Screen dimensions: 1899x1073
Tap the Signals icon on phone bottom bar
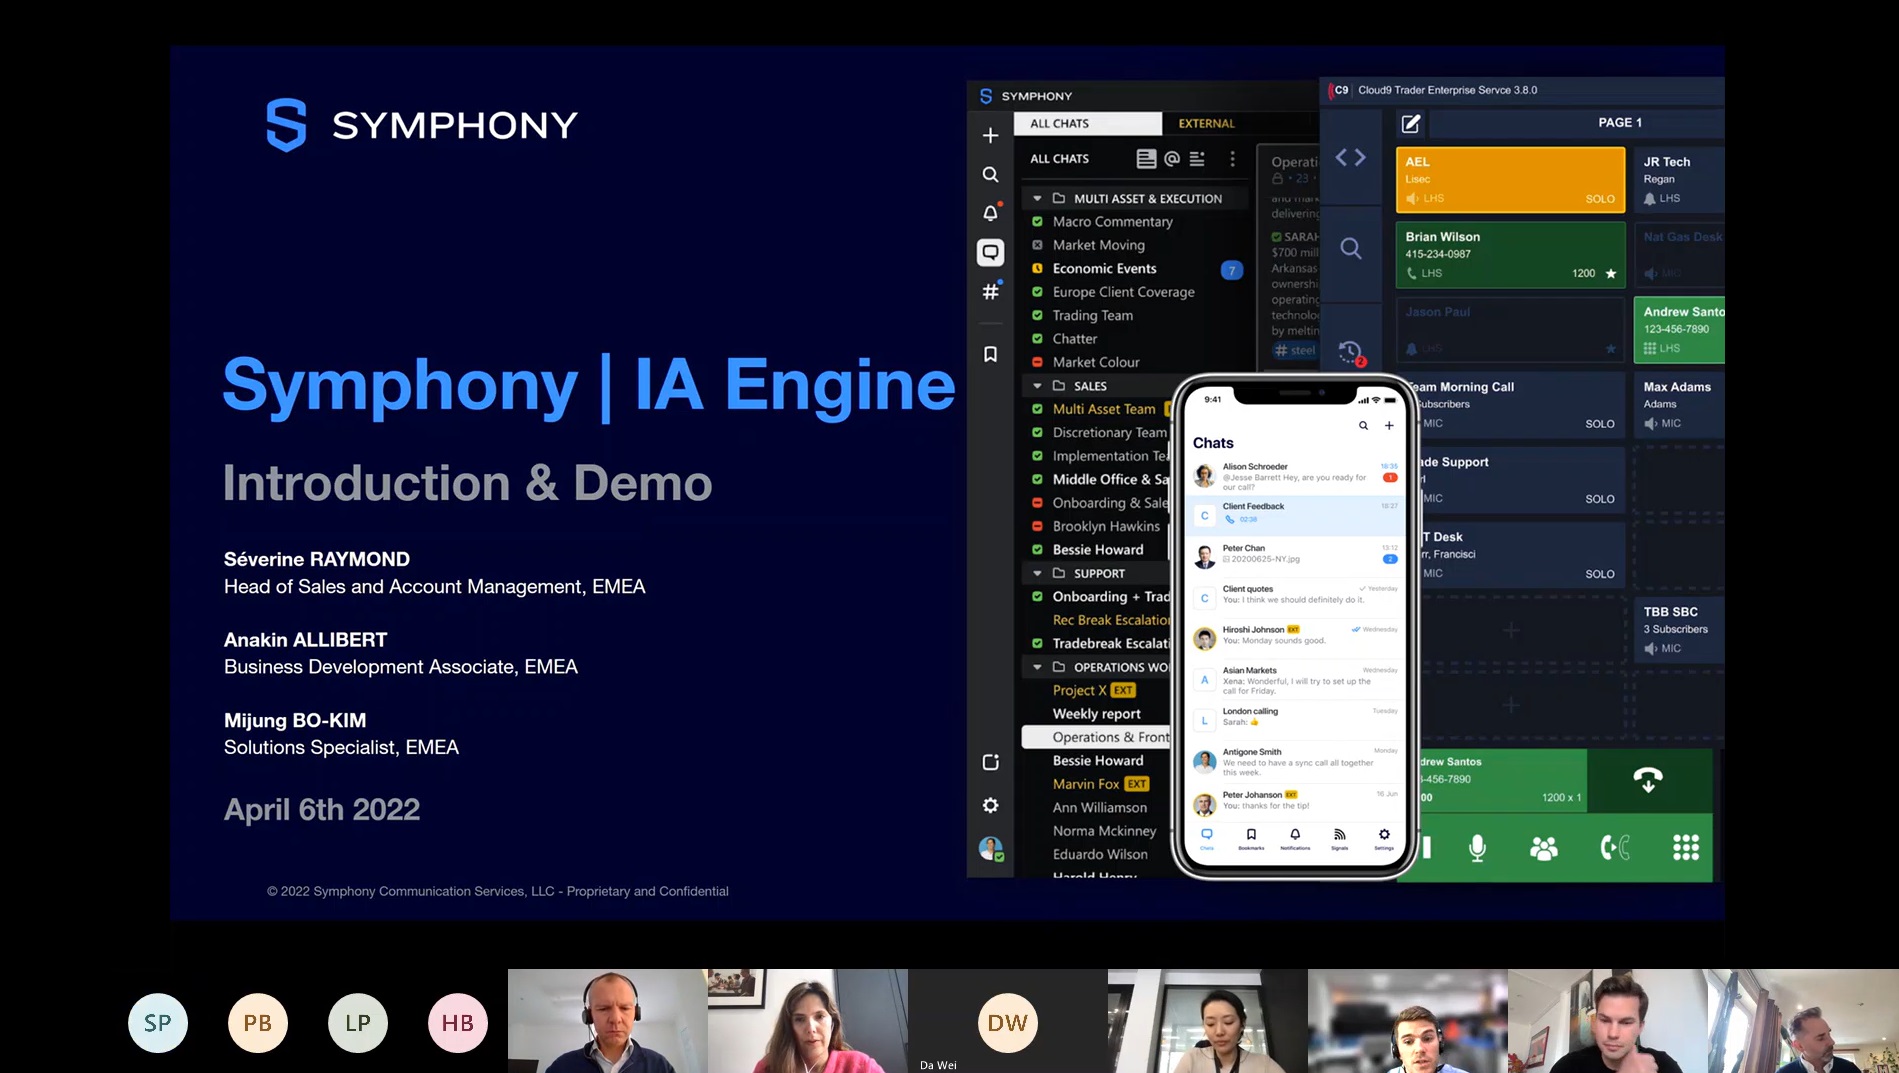point(1339,836)
